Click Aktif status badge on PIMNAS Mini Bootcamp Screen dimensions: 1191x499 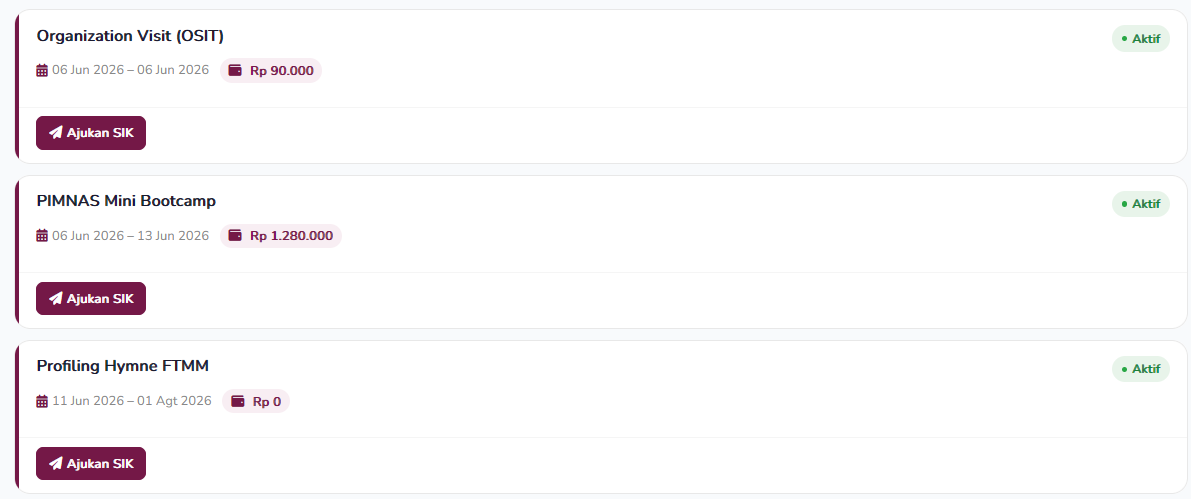coord(1141,204)
